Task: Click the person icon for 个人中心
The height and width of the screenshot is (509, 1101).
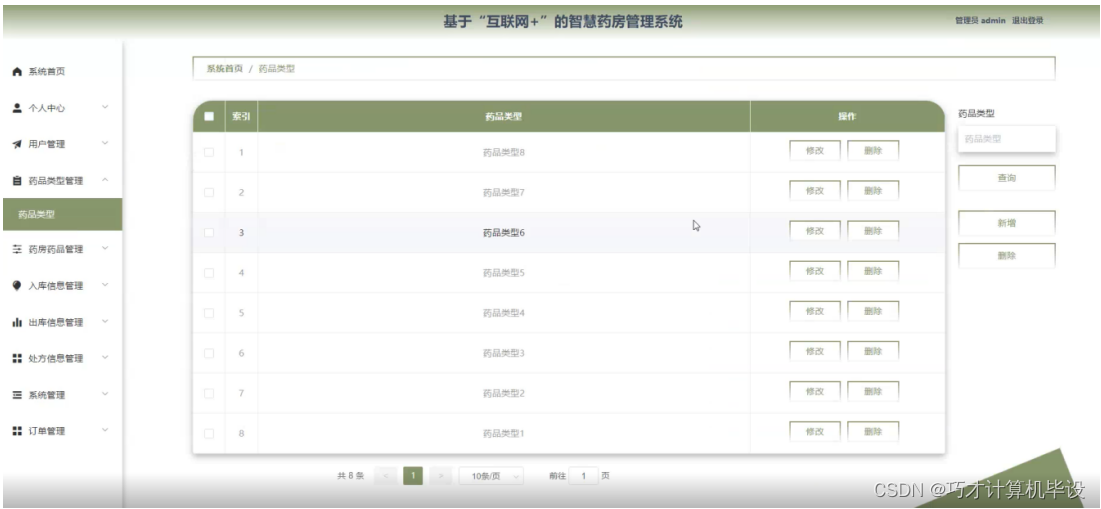Action: coord(18,108)
